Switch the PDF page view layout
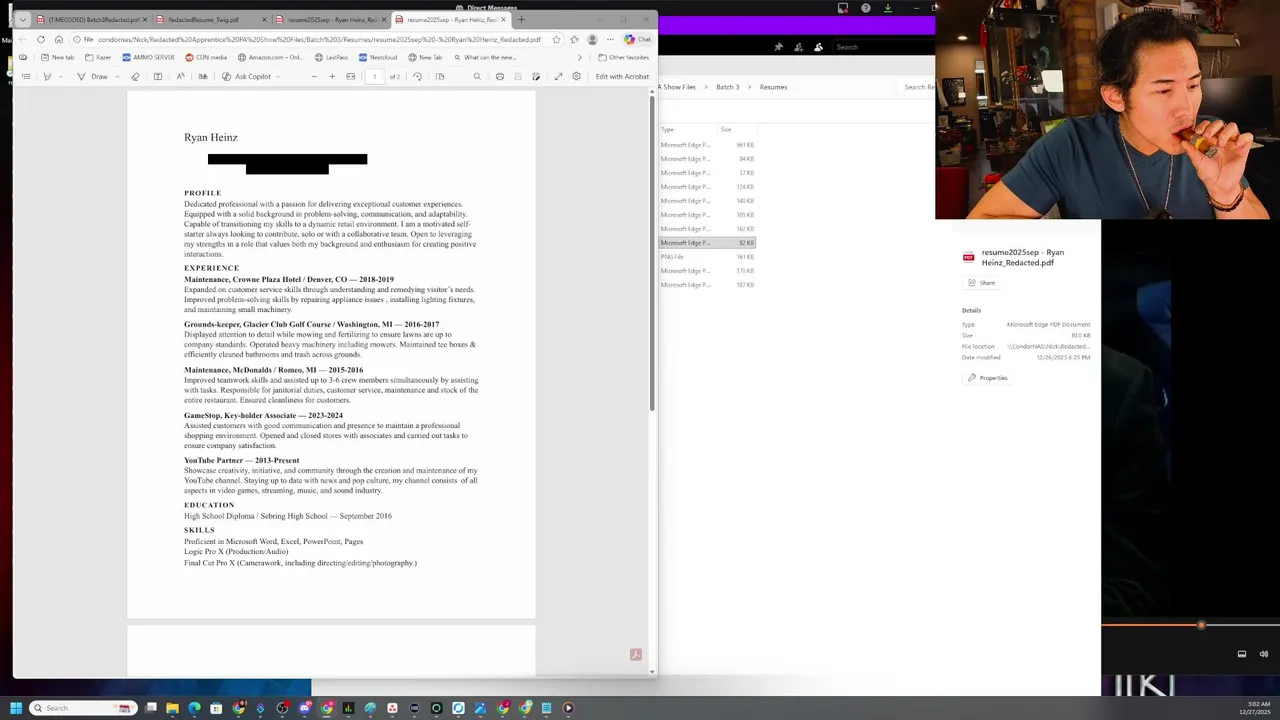The image size is (1280, 720). [440, 76]
